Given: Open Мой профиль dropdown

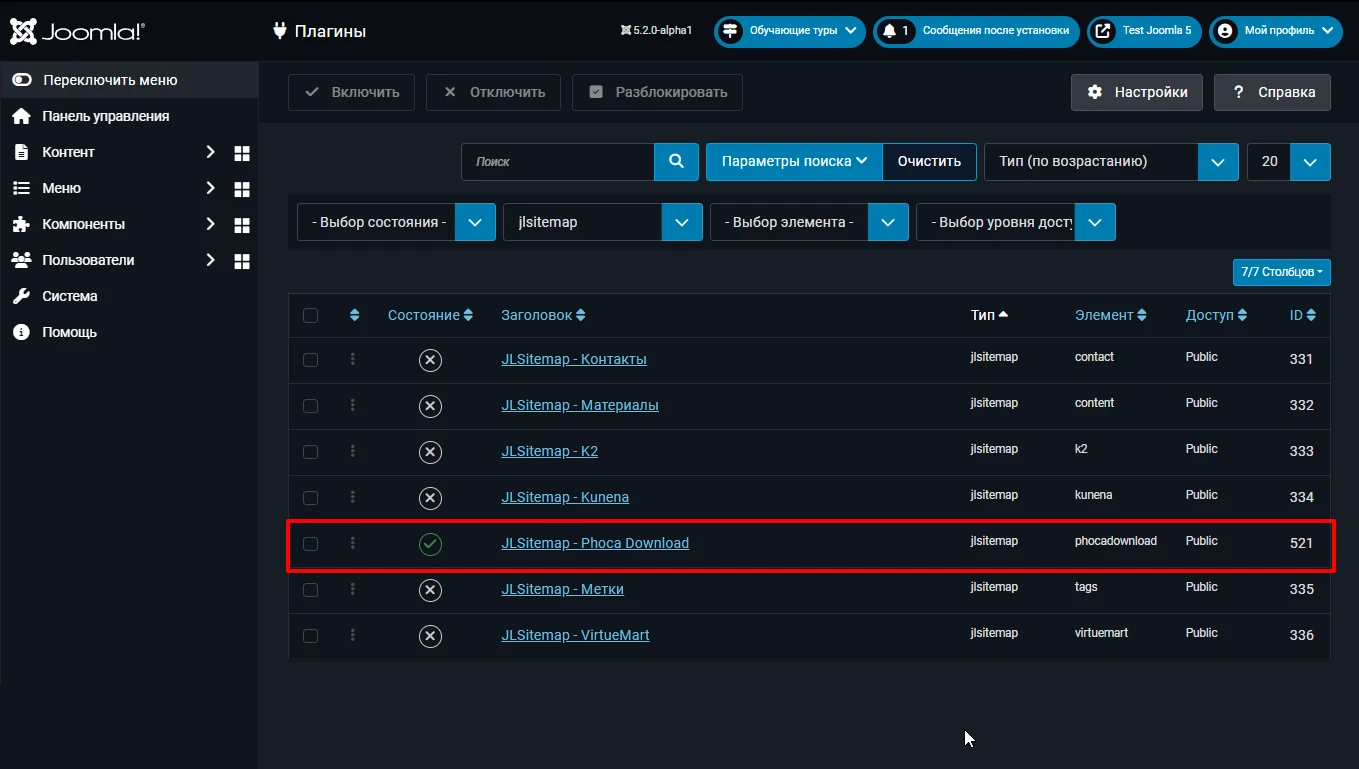Looking at the screenshot, I should click(x=1275, y=31).
